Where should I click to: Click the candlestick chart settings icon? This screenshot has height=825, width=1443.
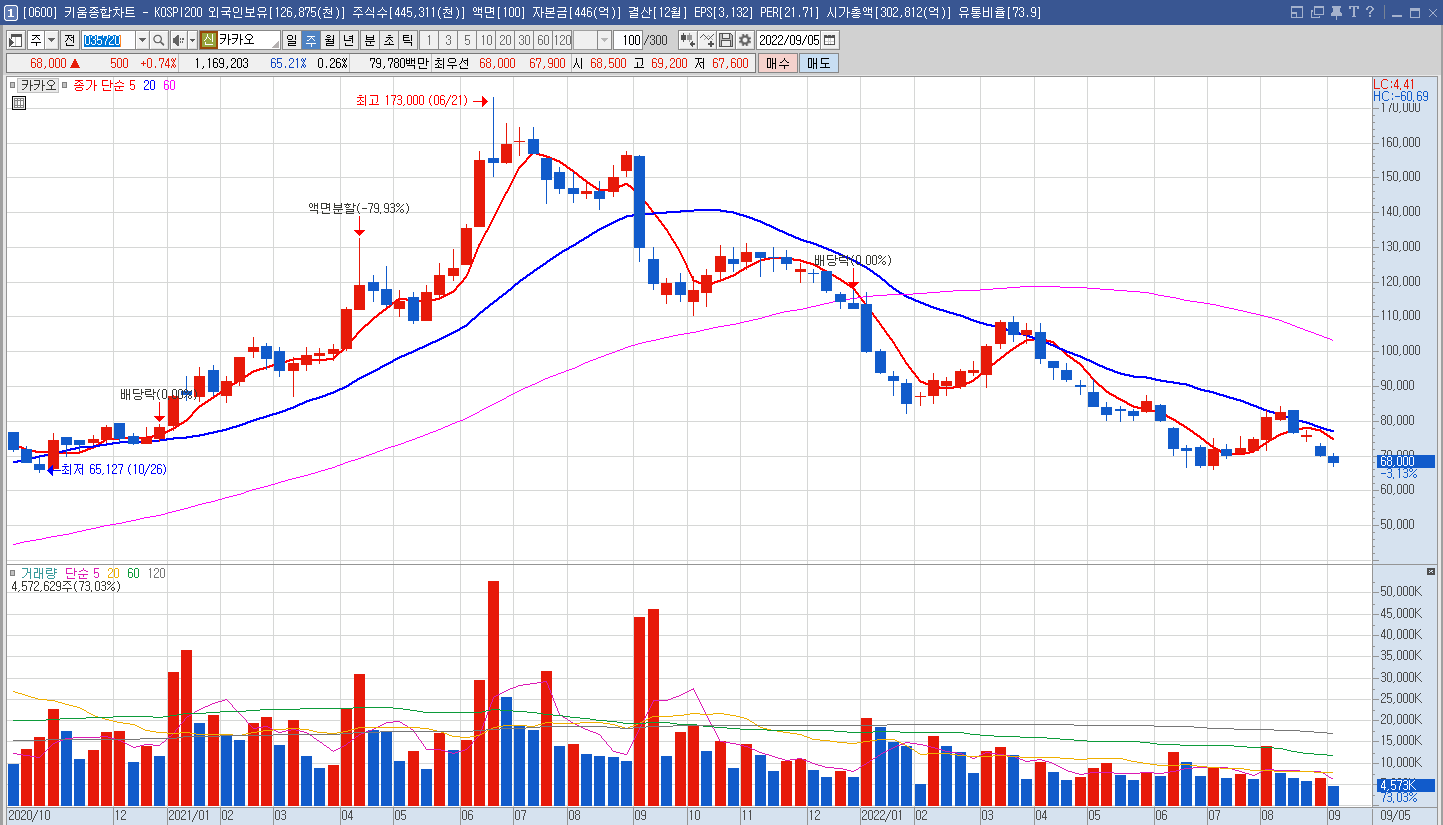pyautogui.click(x=687, y=40)
